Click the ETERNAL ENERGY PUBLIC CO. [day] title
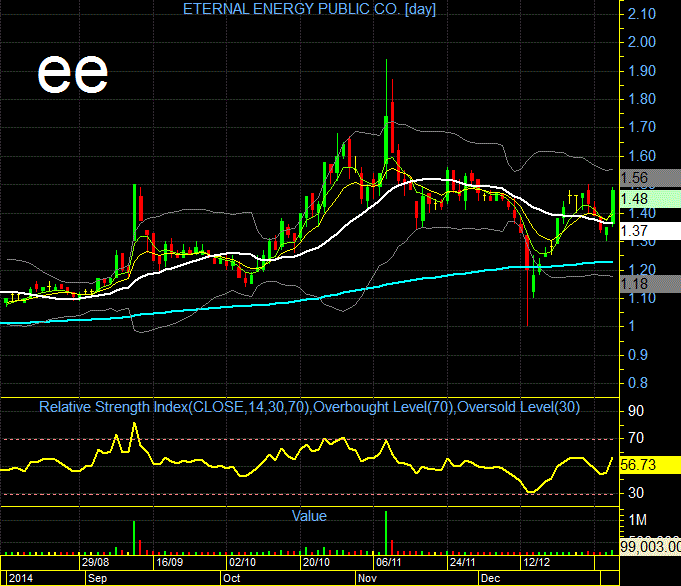The width and height of the screenshot is (681, 586). coord(309,9)
